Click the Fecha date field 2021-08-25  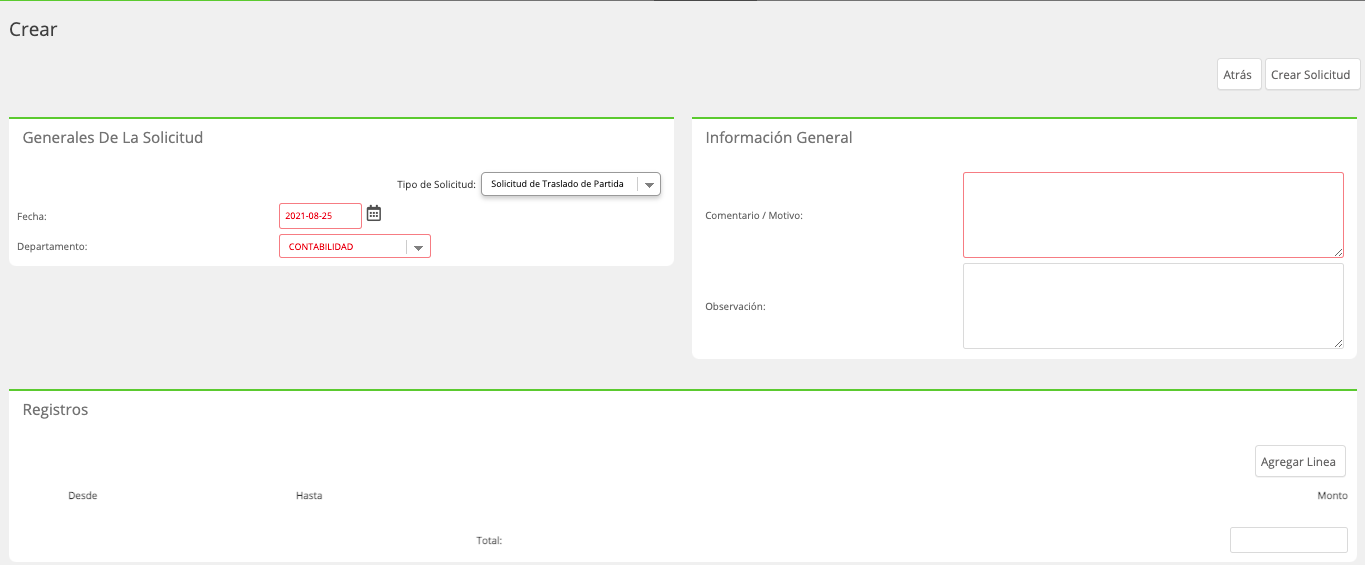click(320, 216)
